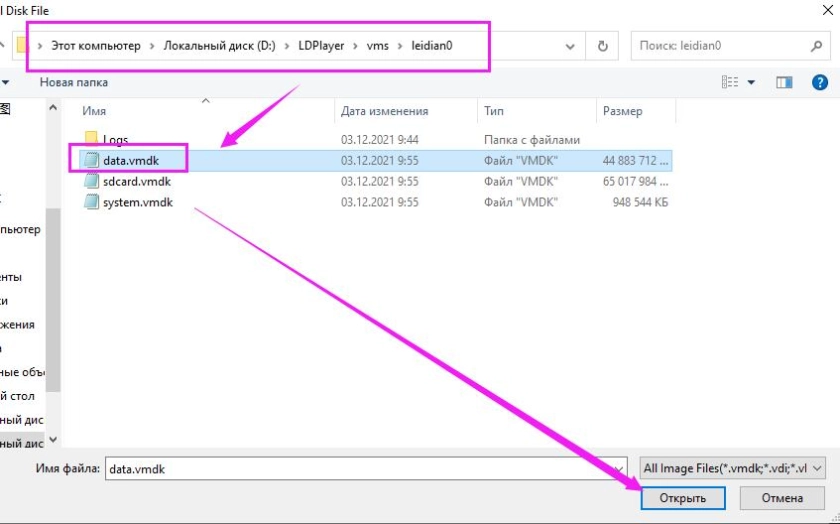This screenshot has height=524, width=840.
Task: Create a folder via Новая папка
Action: coord(74,82)
